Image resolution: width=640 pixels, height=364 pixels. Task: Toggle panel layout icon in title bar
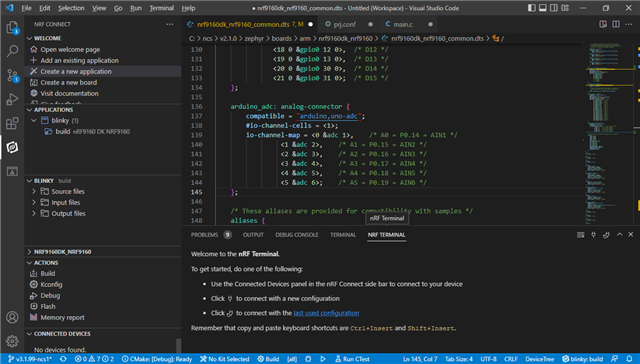click(542, 8)
